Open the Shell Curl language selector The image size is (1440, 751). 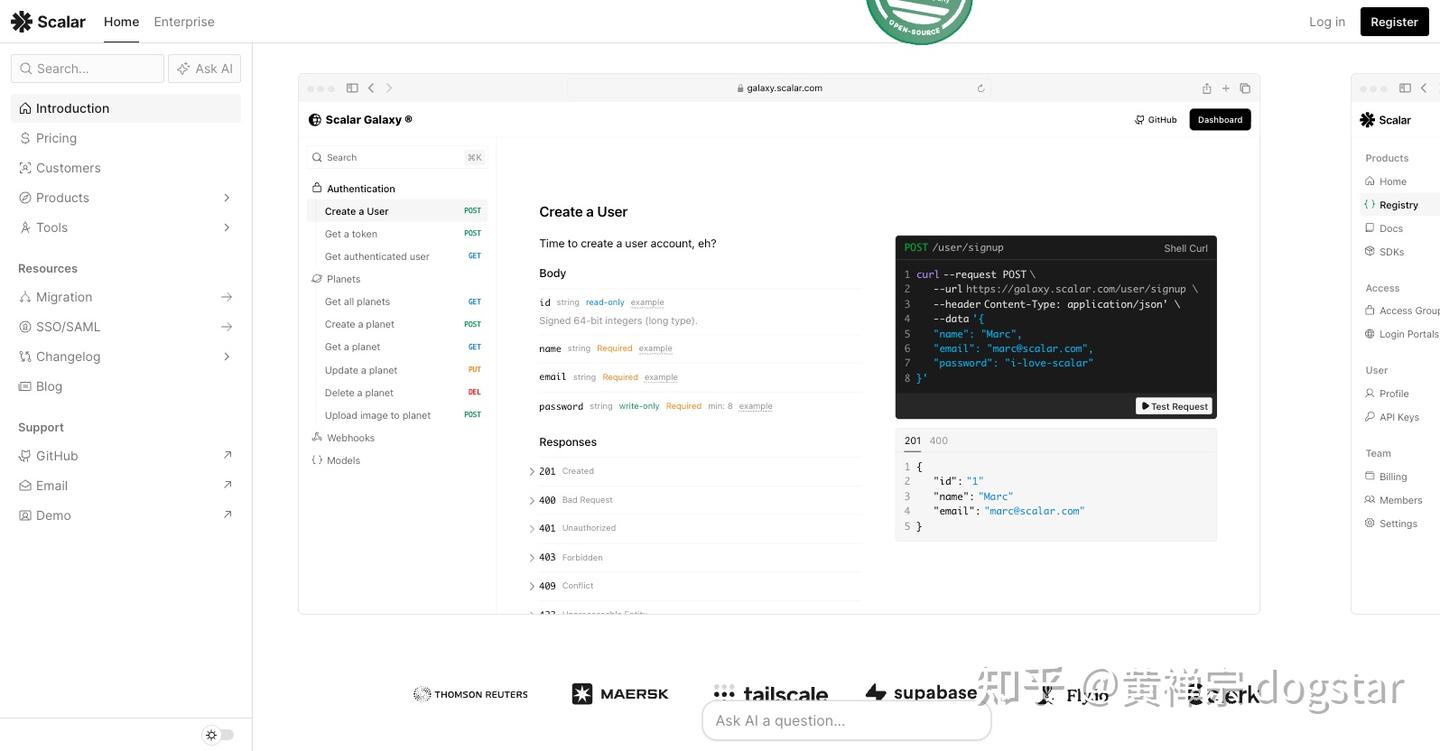coord(1185,248)
